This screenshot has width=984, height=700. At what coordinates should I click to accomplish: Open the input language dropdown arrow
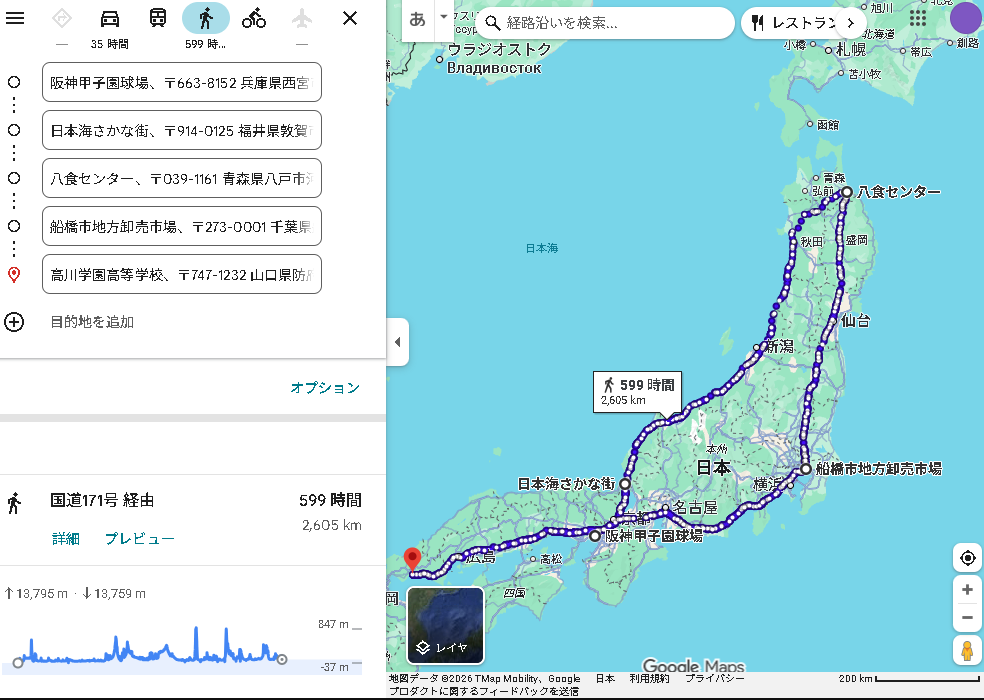(444, 18)
